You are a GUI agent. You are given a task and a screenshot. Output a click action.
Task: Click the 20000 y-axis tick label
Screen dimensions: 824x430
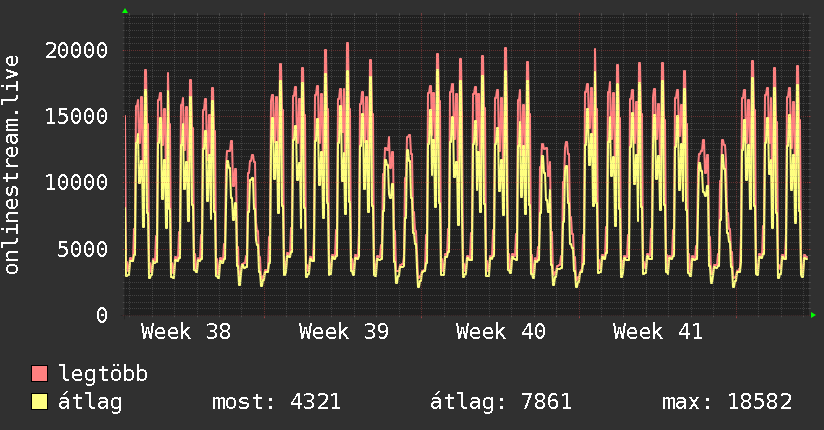click(77, 50)
